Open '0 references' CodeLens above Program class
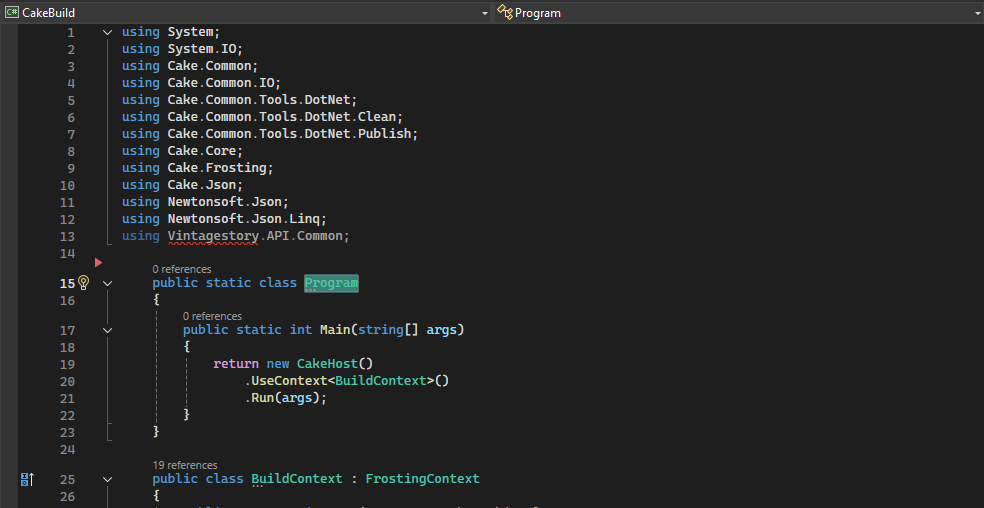Image resolution: width=984 pixels, height=508 pixels. pos(181,269)
